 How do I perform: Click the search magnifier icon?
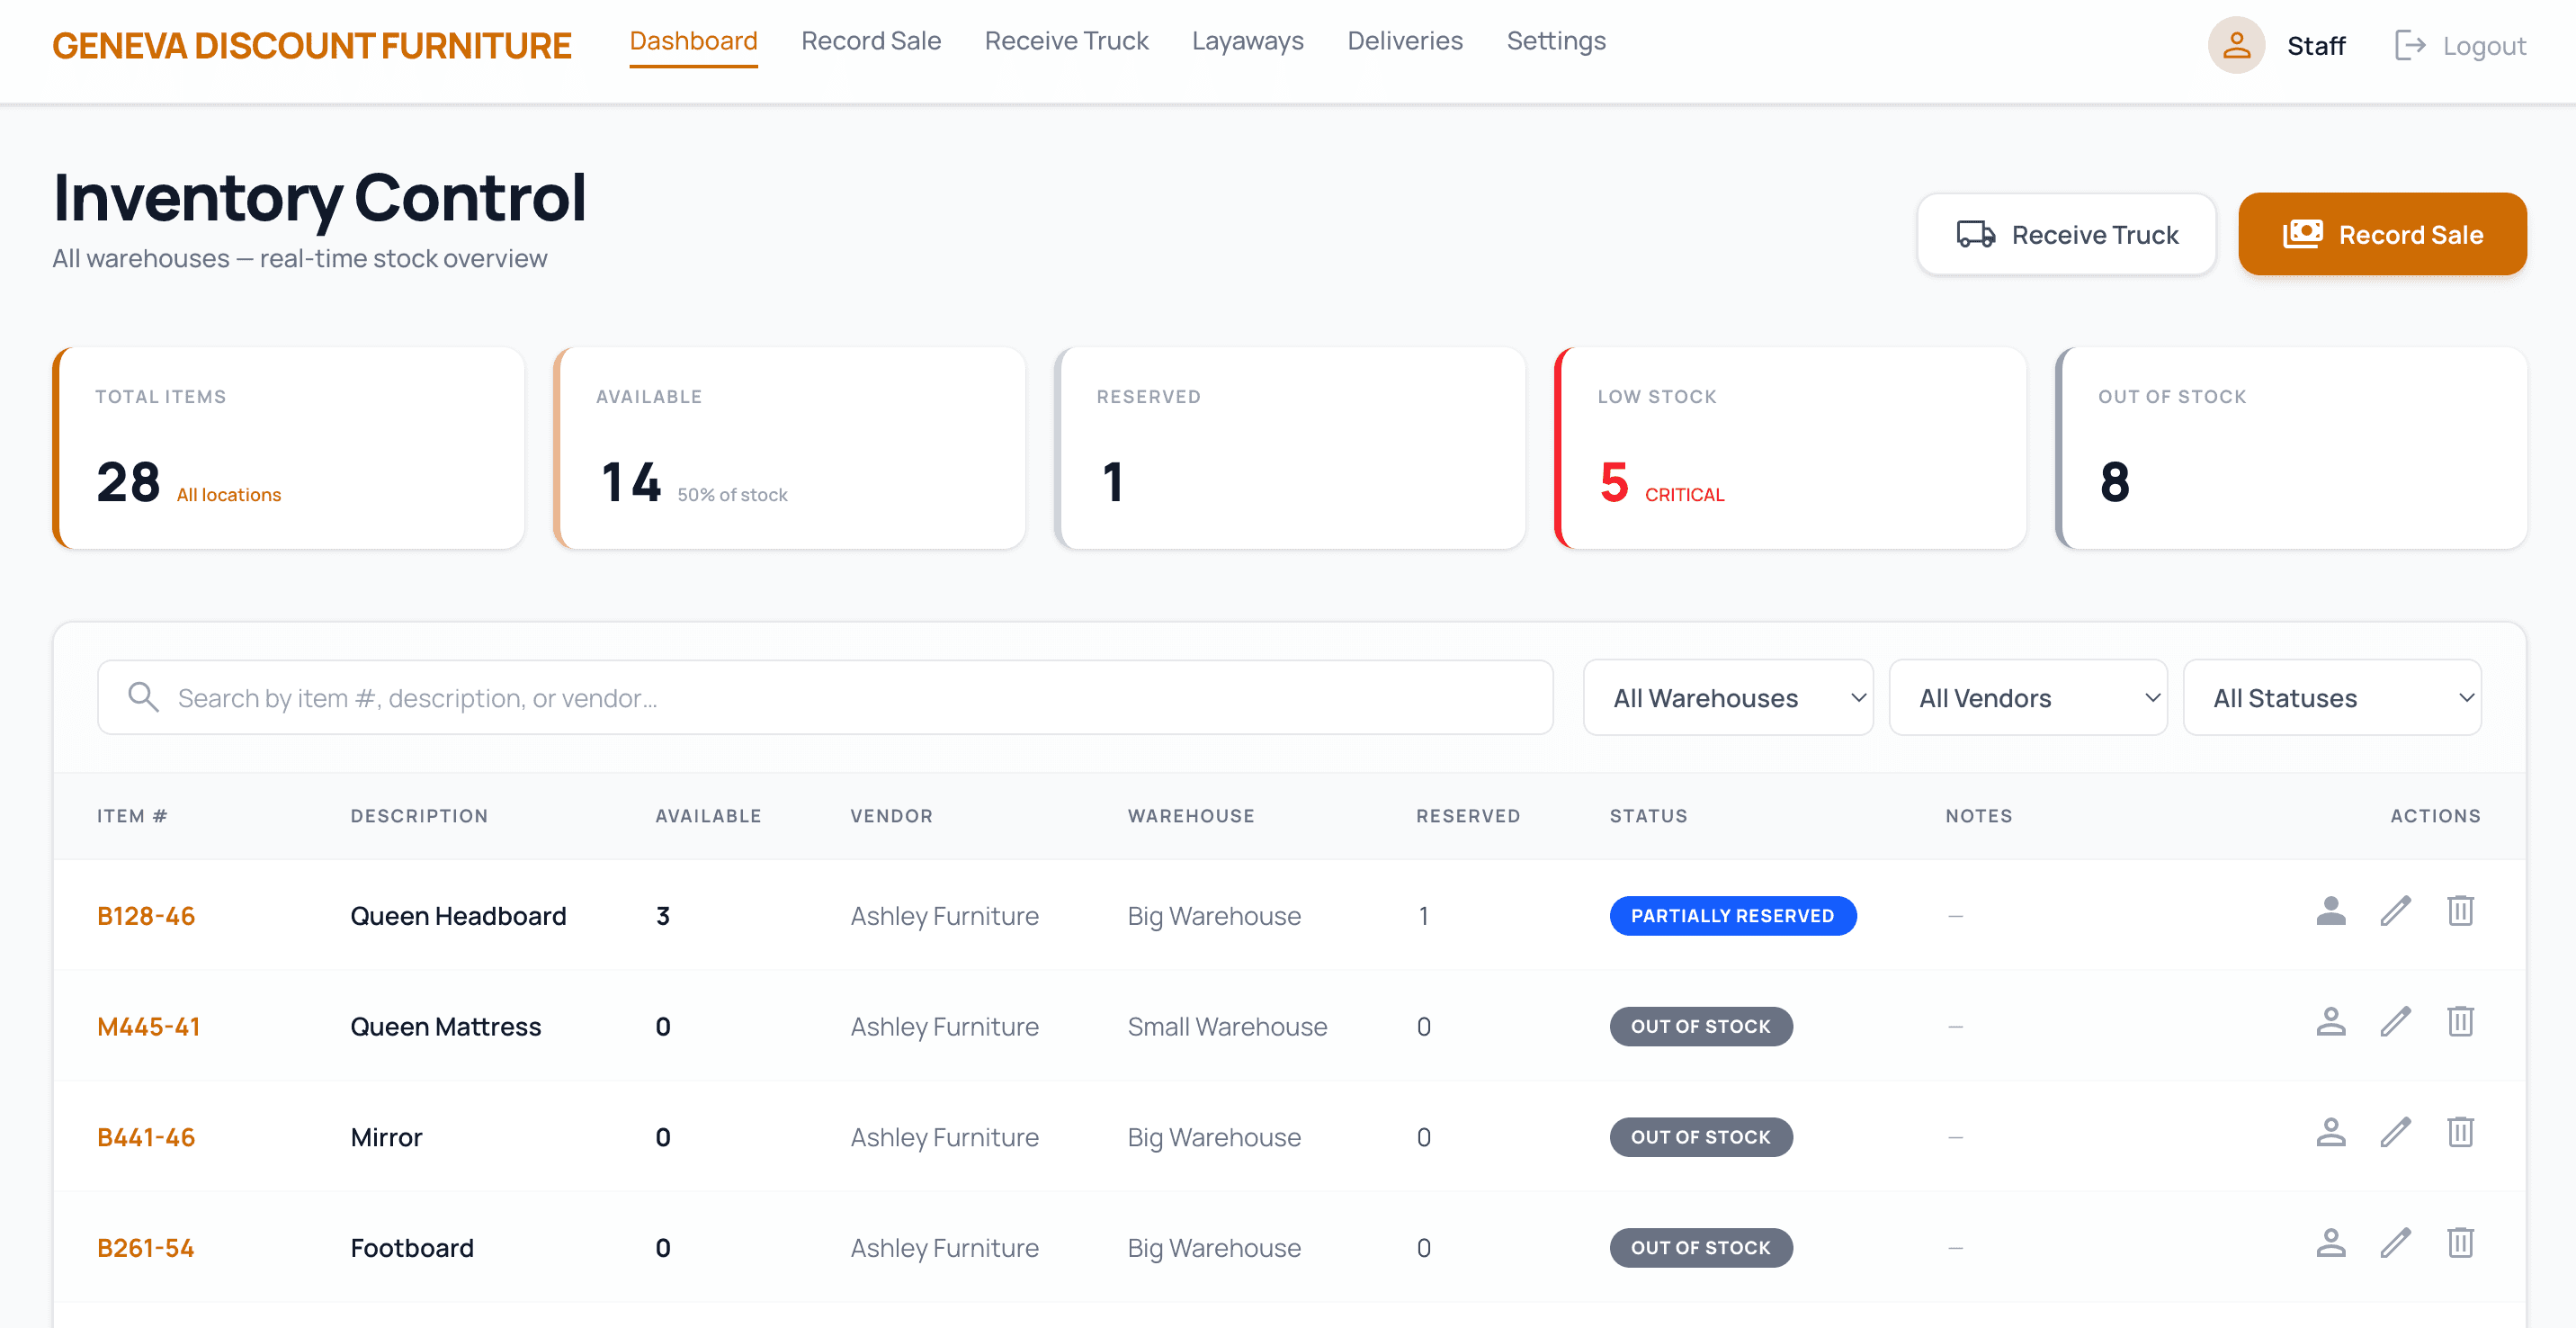143,697
